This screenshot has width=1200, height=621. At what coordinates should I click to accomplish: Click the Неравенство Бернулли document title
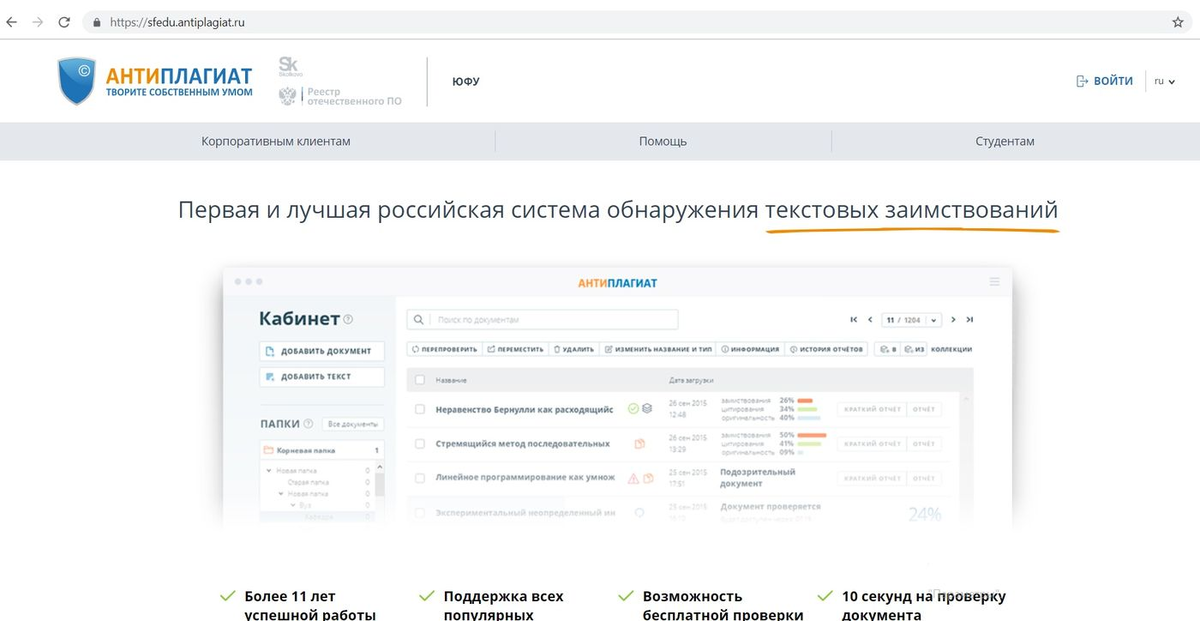coord(525,409)
